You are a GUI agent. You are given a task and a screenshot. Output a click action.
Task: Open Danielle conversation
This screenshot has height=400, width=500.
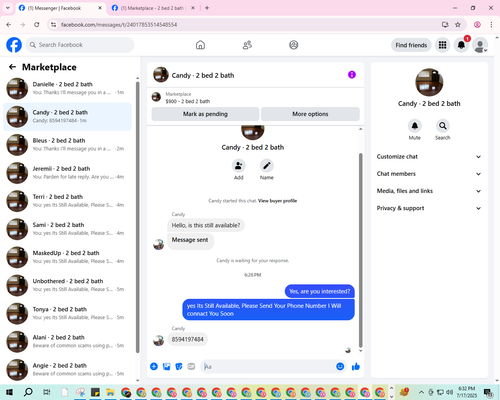[67, 88]
